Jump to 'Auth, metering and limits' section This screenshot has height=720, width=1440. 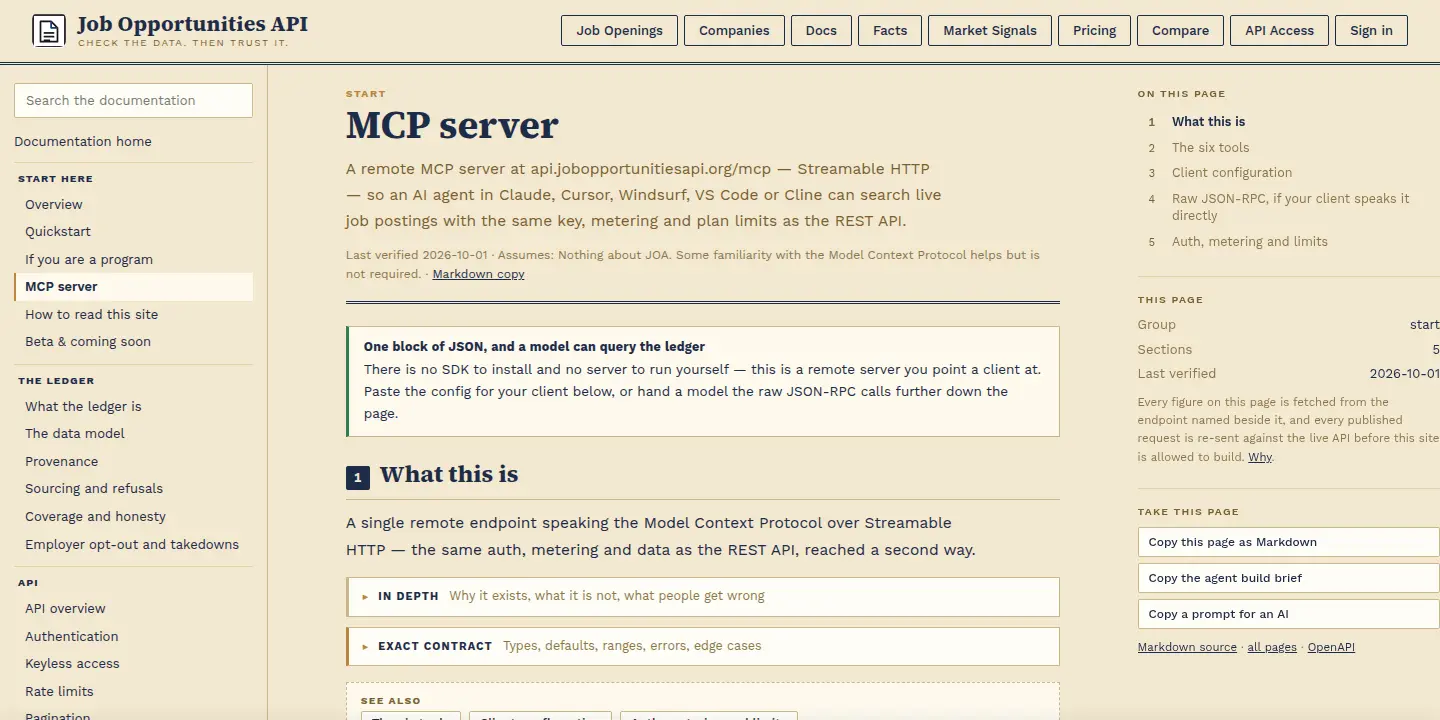[1250, 241]
